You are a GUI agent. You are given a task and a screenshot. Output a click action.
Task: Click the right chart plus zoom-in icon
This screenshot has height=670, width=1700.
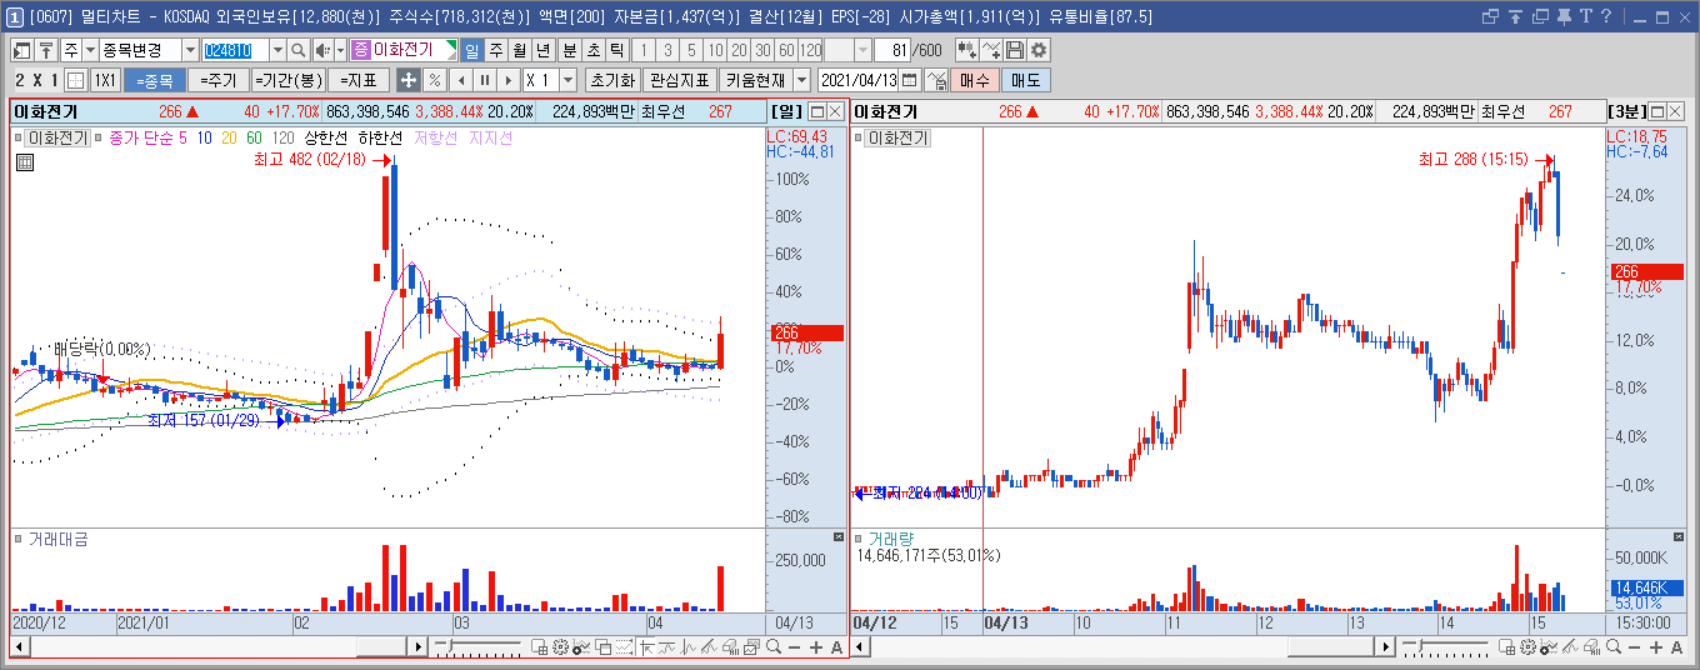click(1656, 648)
